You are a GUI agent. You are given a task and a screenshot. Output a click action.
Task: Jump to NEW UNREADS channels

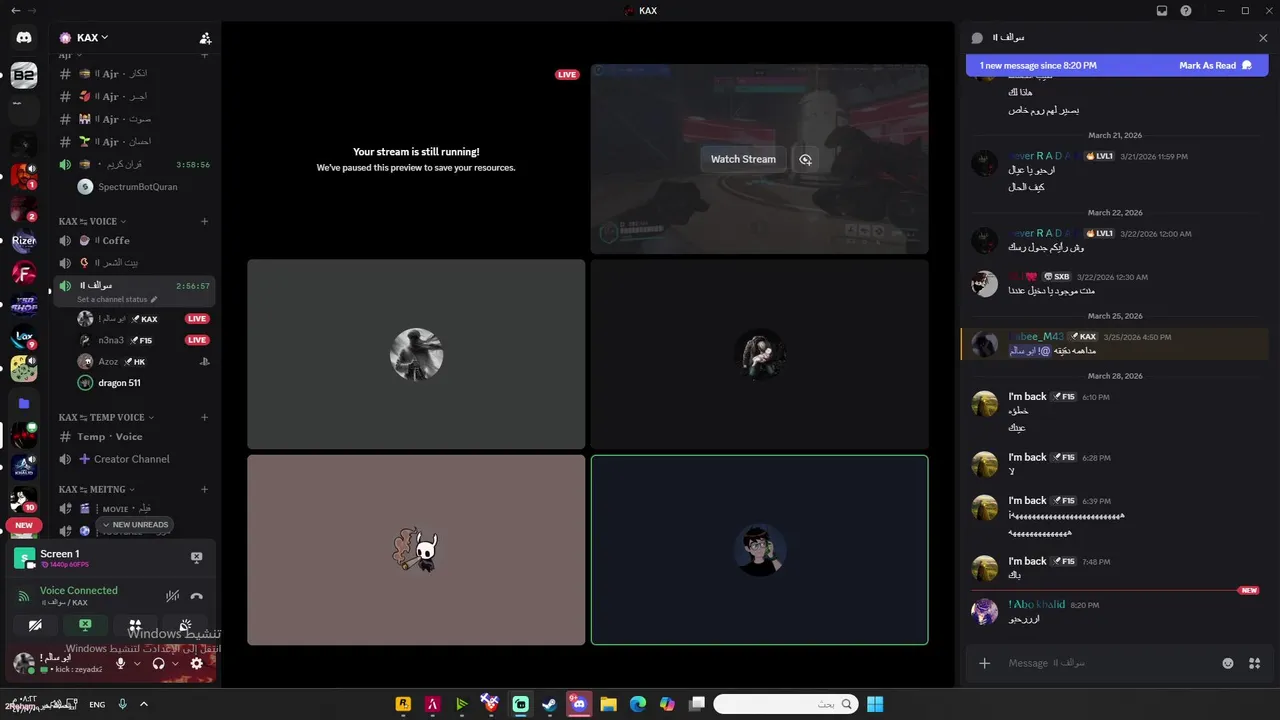tap(135, 524)
